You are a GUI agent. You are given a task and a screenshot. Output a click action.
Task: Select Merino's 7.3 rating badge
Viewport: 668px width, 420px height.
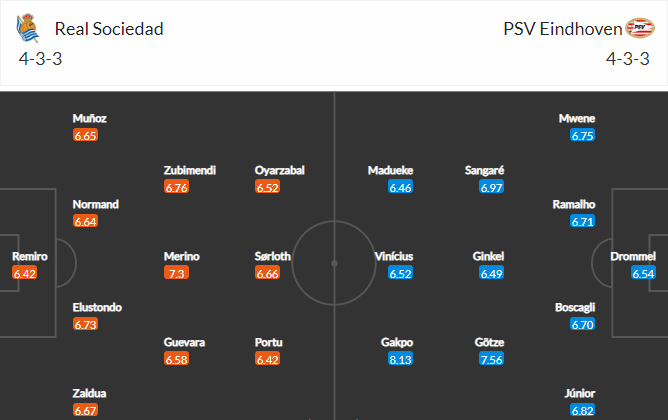(176, 273)
